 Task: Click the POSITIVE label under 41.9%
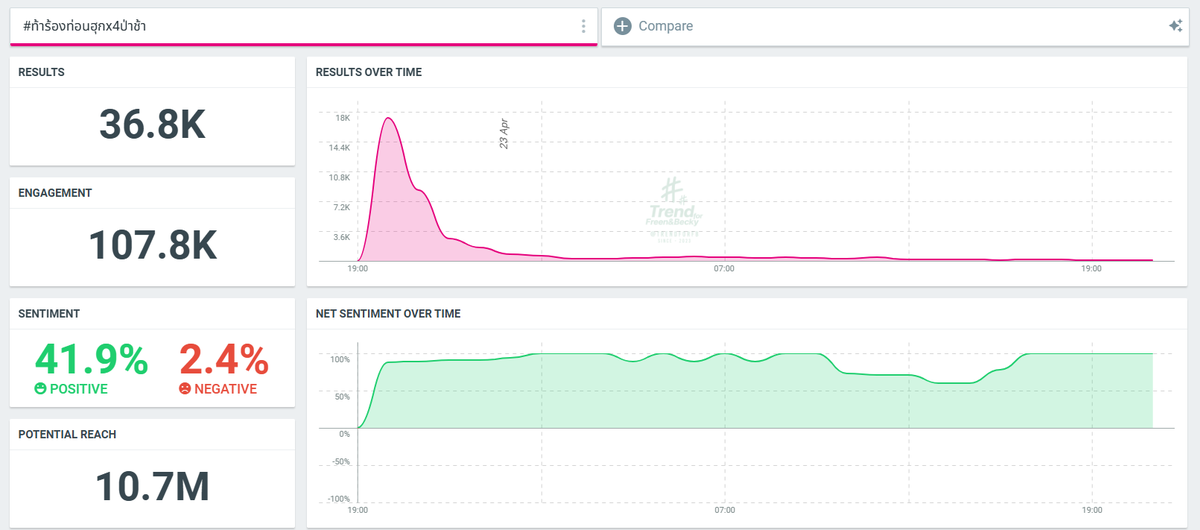tap(78, 389)
